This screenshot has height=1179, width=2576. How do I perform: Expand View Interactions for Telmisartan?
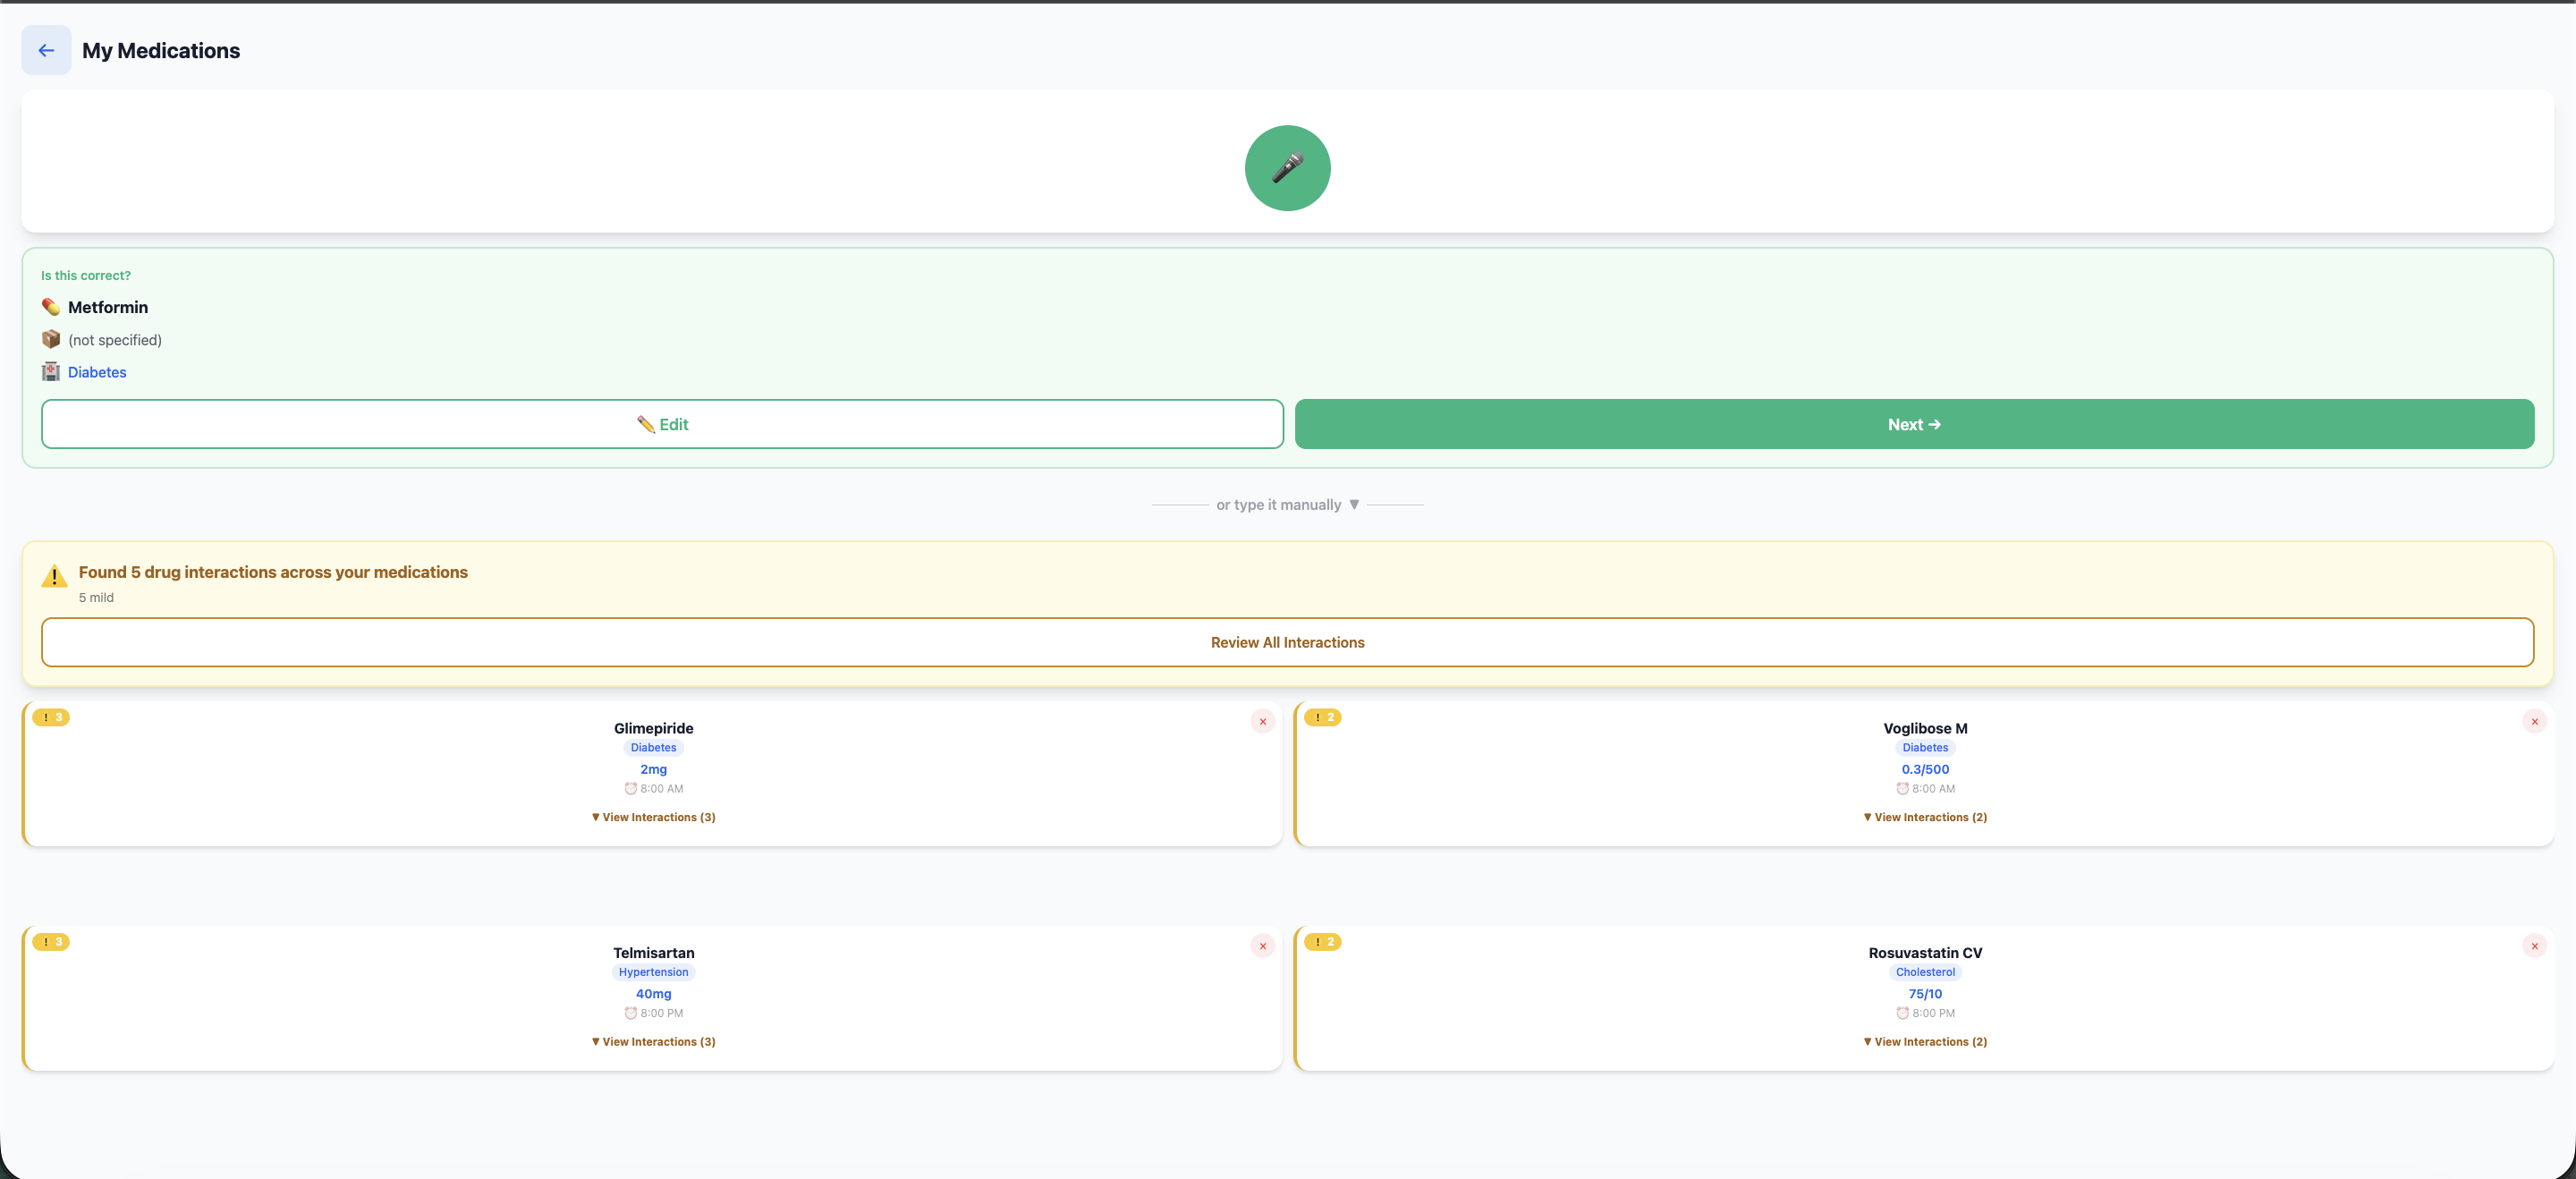(653, 1042)
